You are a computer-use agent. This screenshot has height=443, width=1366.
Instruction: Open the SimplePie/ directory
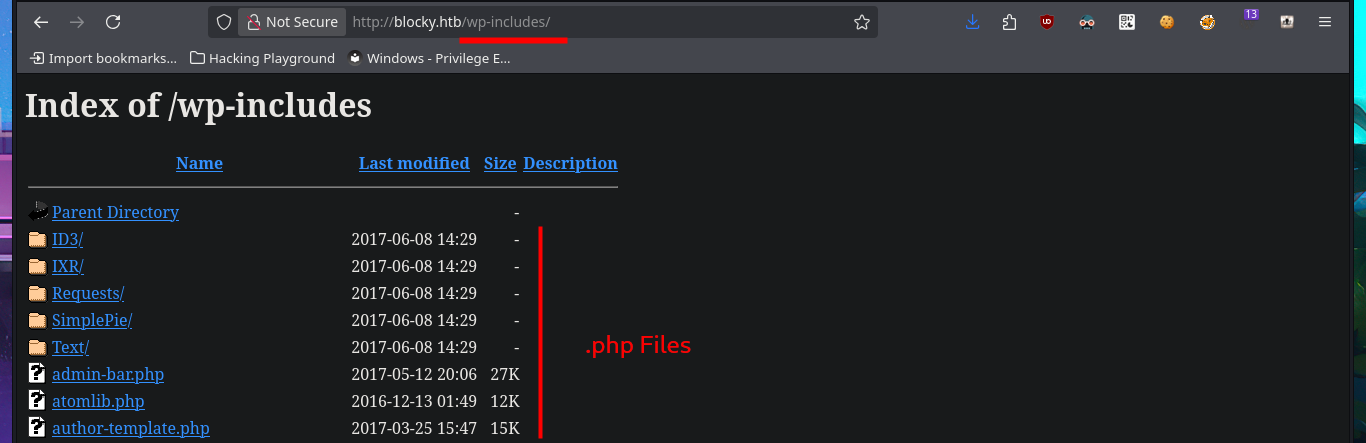coord(92,320)
